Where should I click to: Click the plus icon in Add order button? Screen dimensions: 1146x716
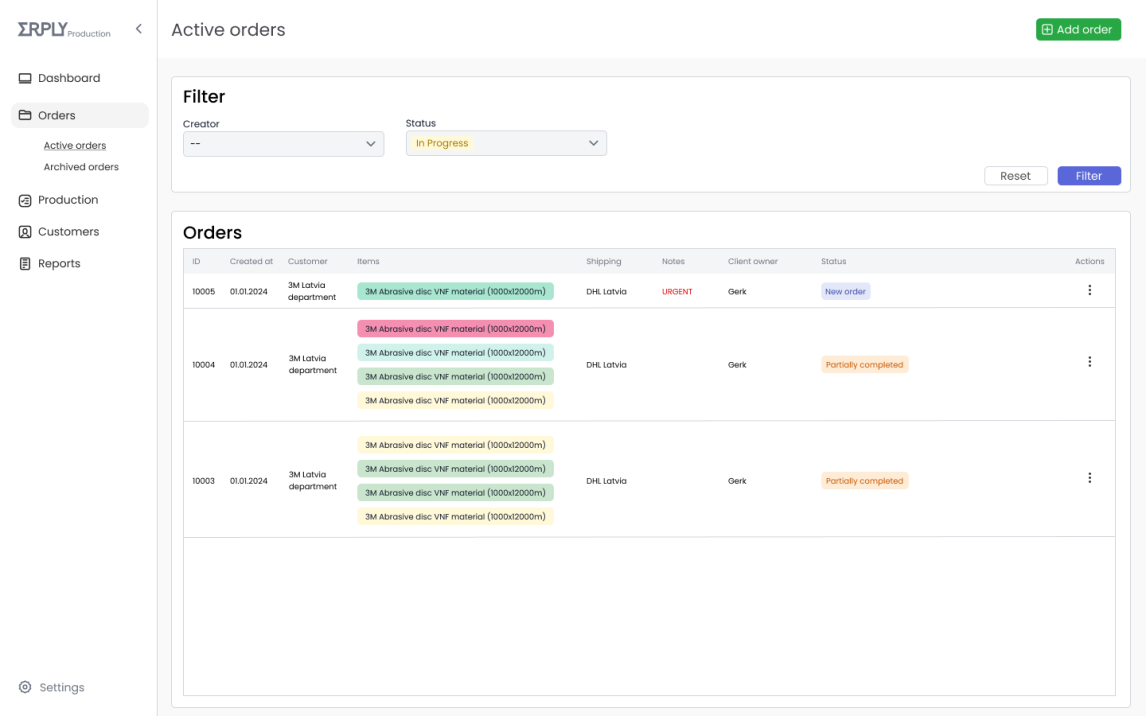(1047, 30)
